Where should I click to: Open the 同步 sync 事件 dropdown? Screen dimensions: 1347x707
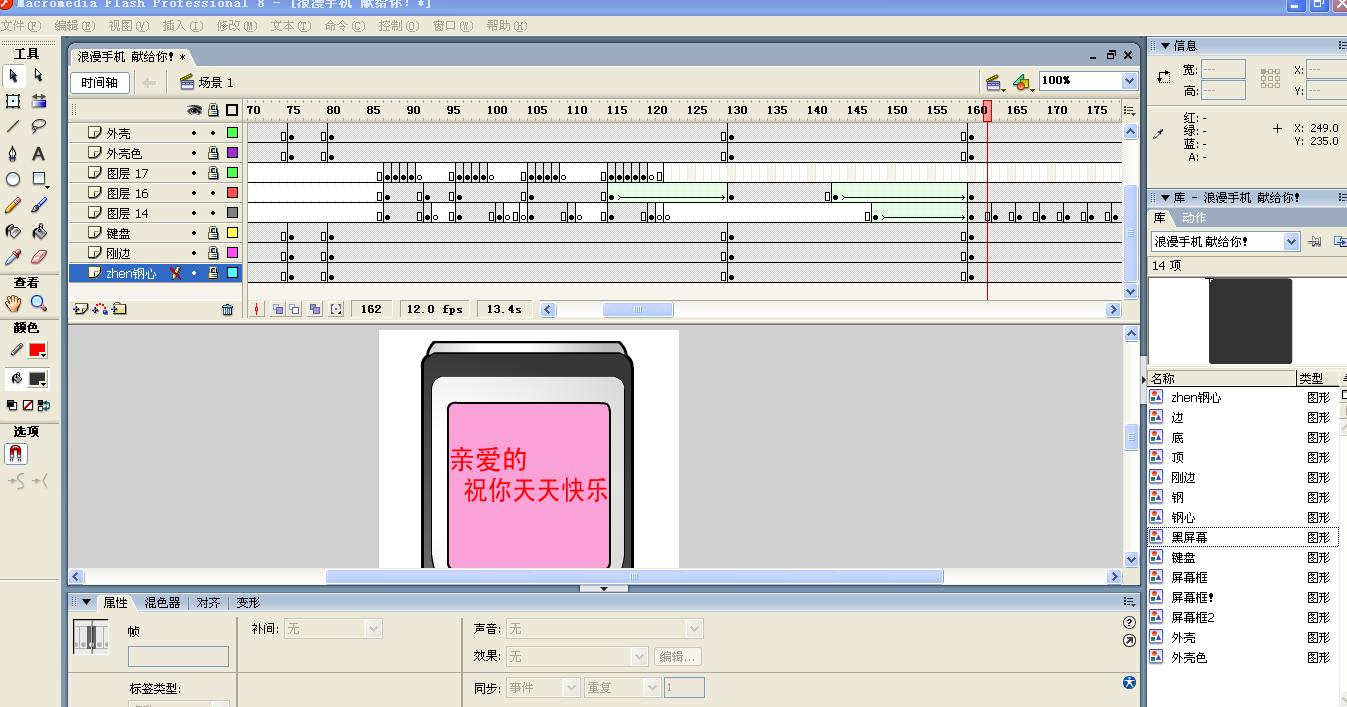point(571,688)
